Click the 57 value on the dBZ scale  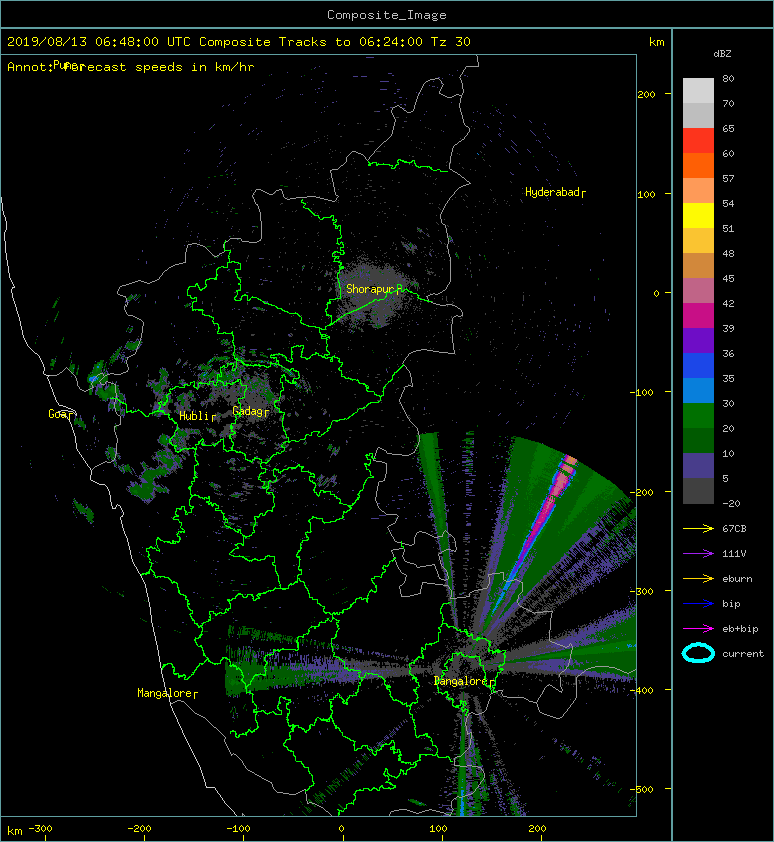click(x=728, y=178)
